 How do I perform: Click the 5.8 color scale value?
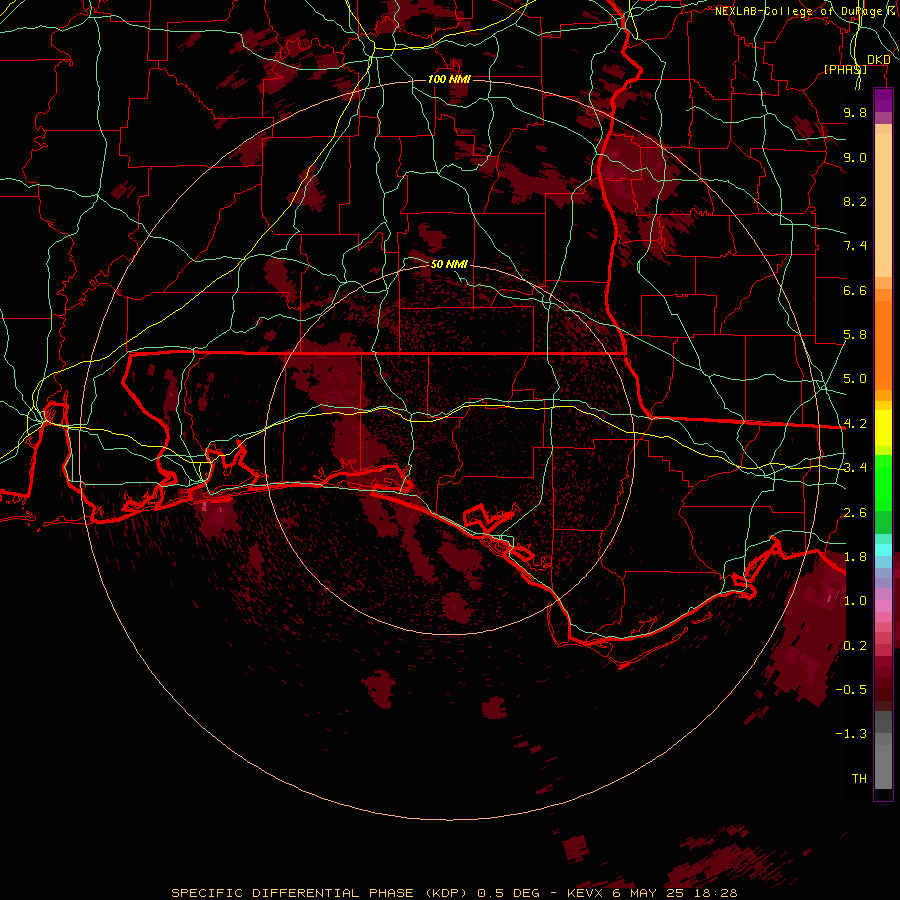(x=855, y=335)
